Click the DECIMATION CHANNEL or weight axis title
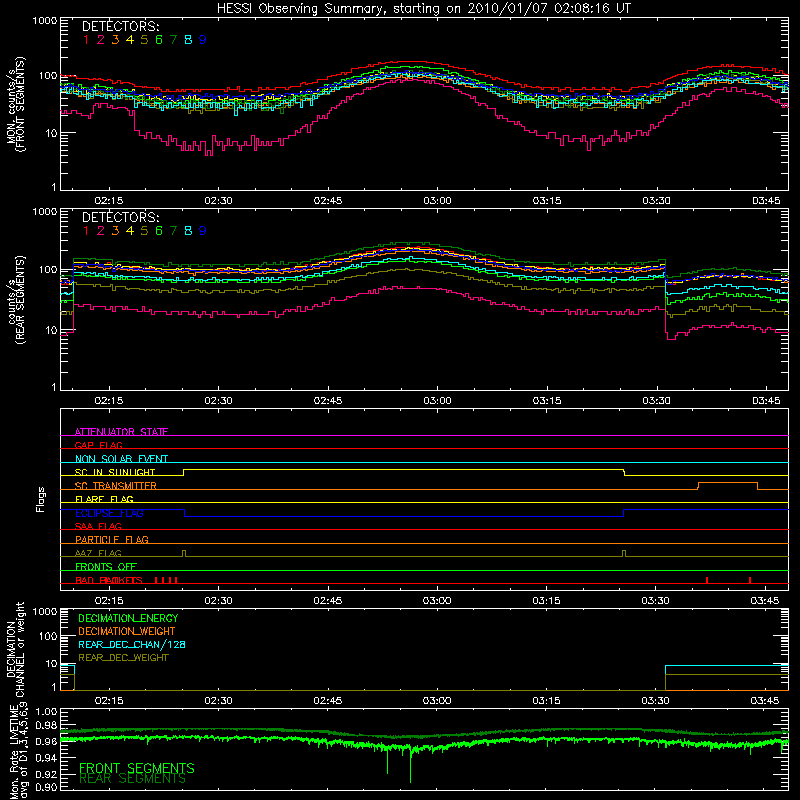 15,649
